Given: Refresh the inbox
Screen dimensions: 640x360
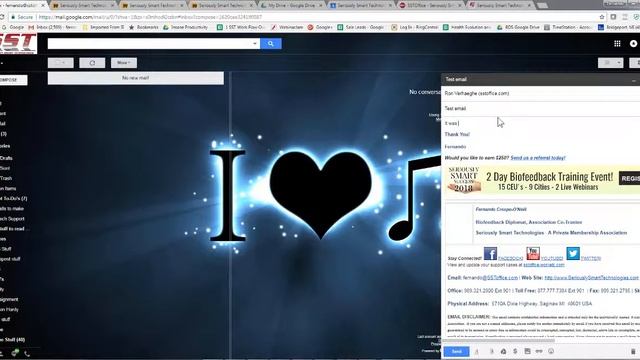Looking at the screenshot, I should coord(92,63).
